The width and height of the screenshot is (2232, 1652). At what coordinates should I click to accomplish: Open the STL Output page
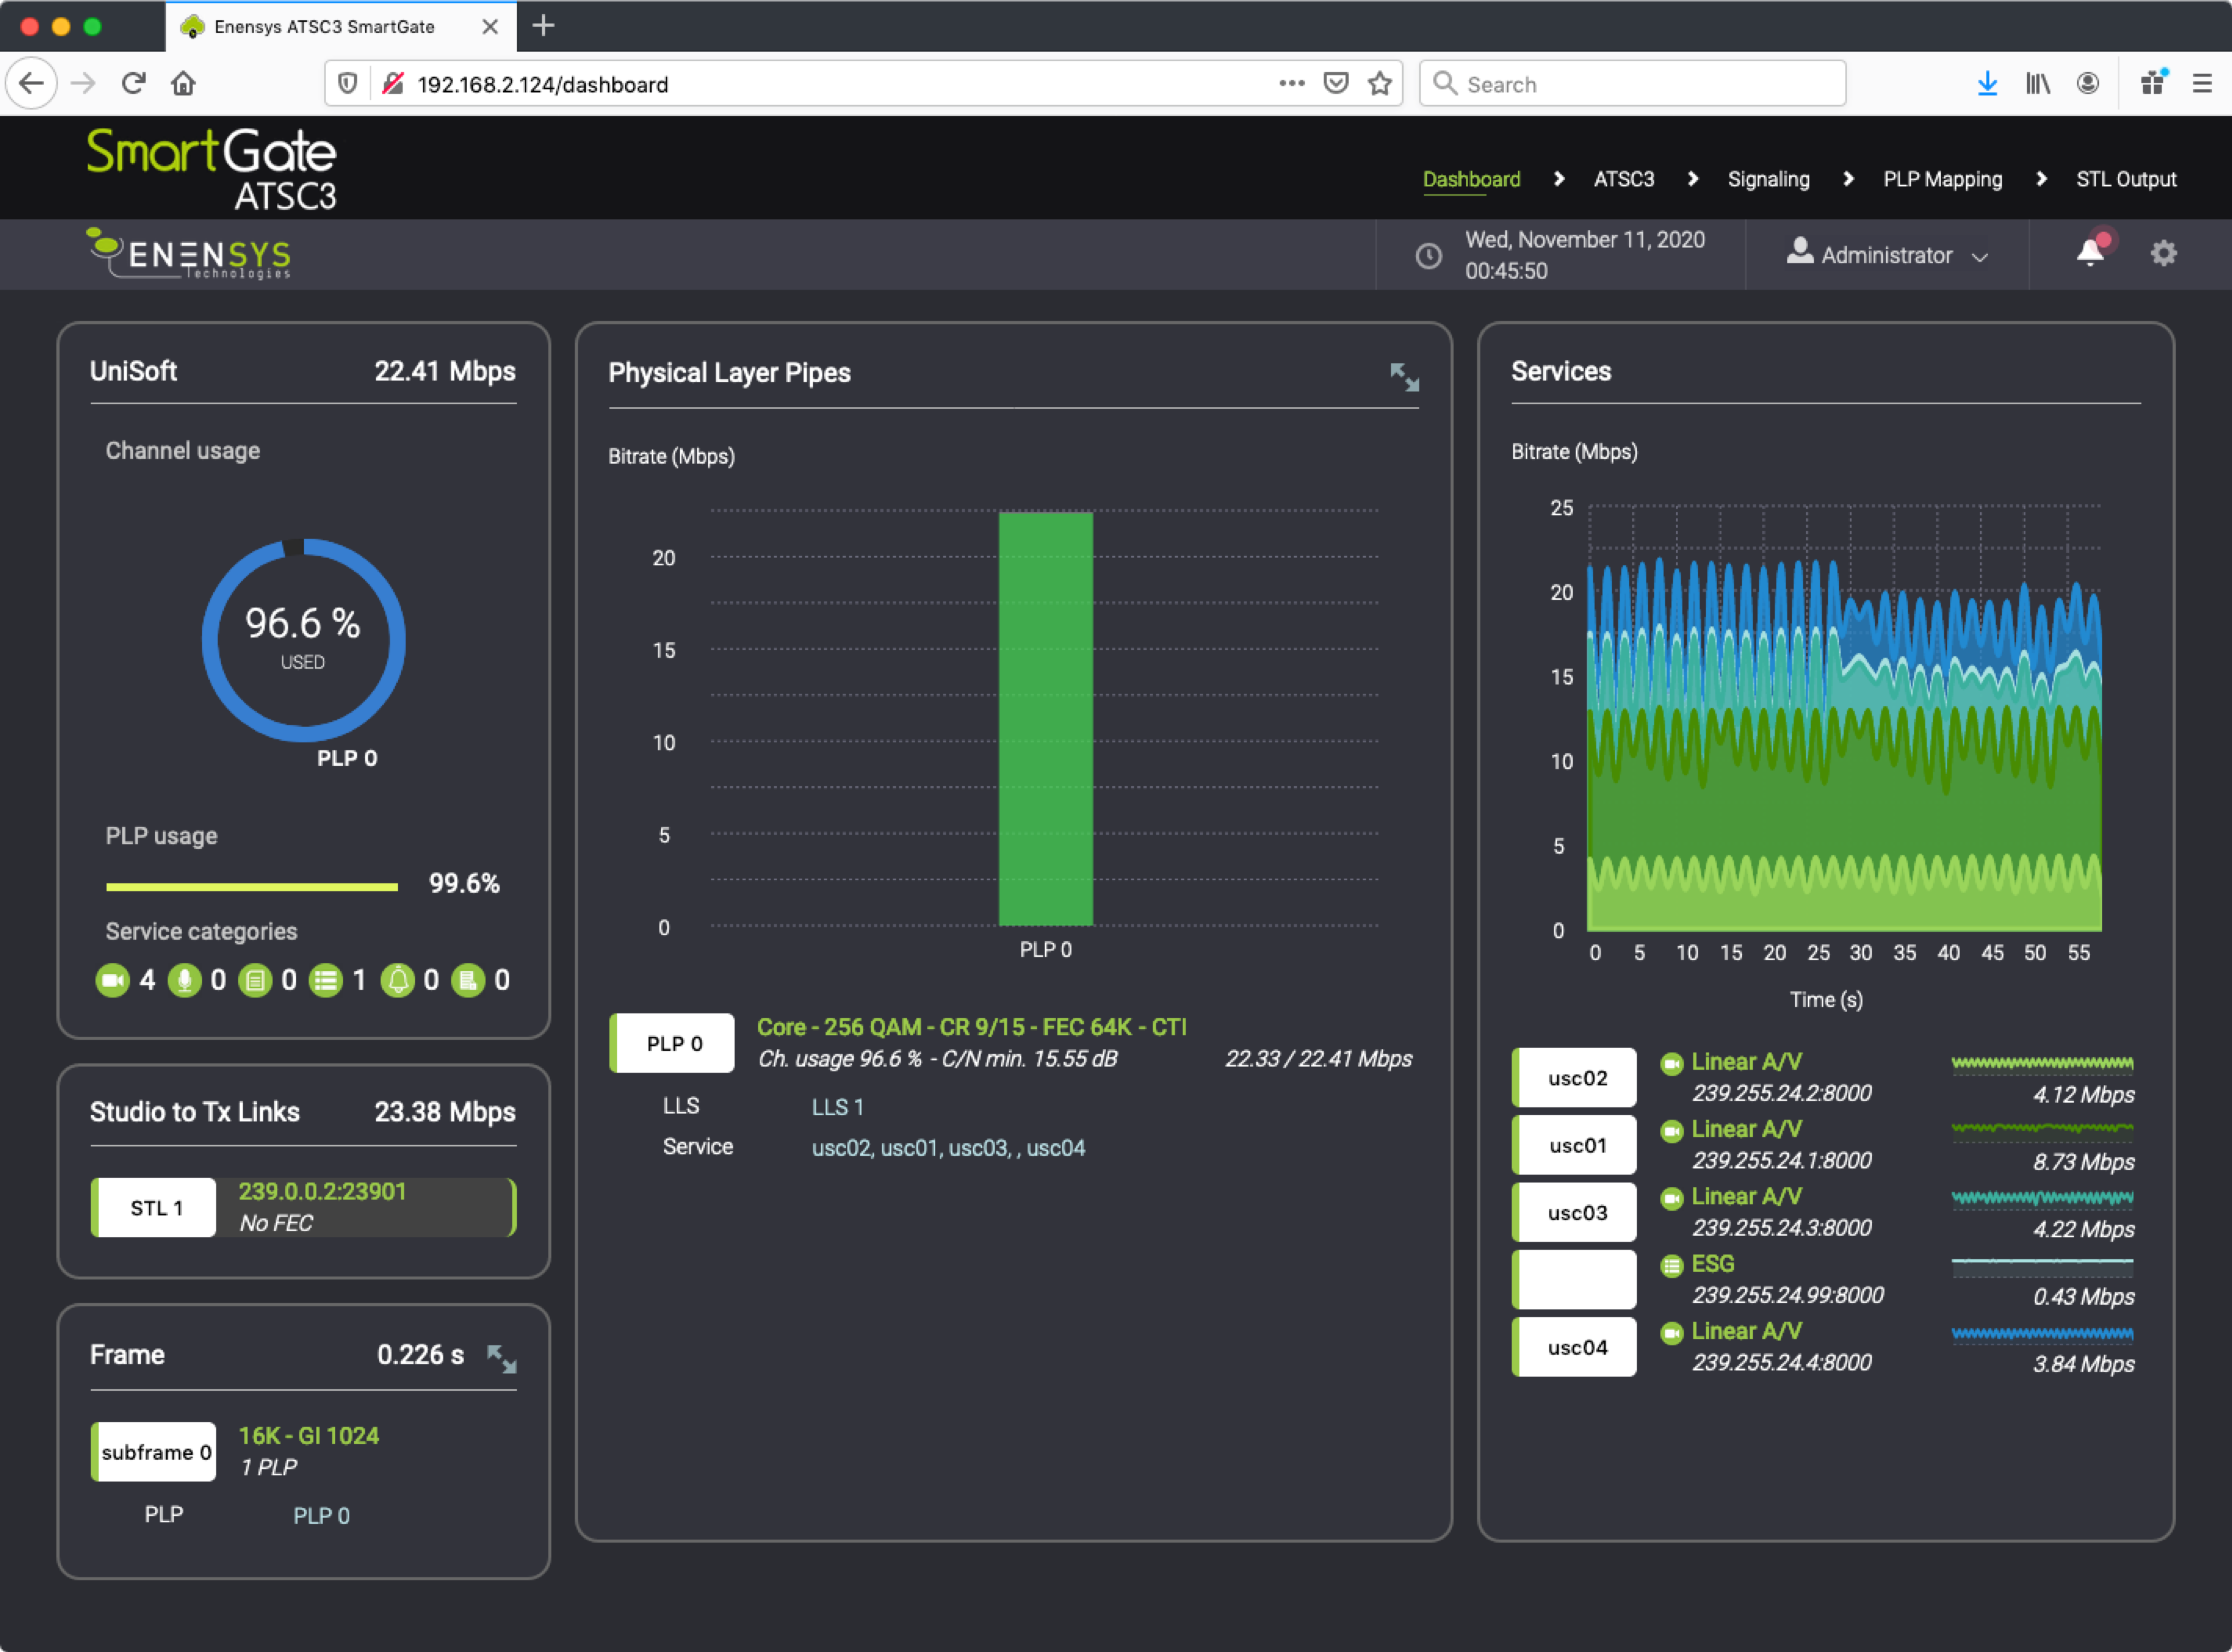(x=2126, y=179)
